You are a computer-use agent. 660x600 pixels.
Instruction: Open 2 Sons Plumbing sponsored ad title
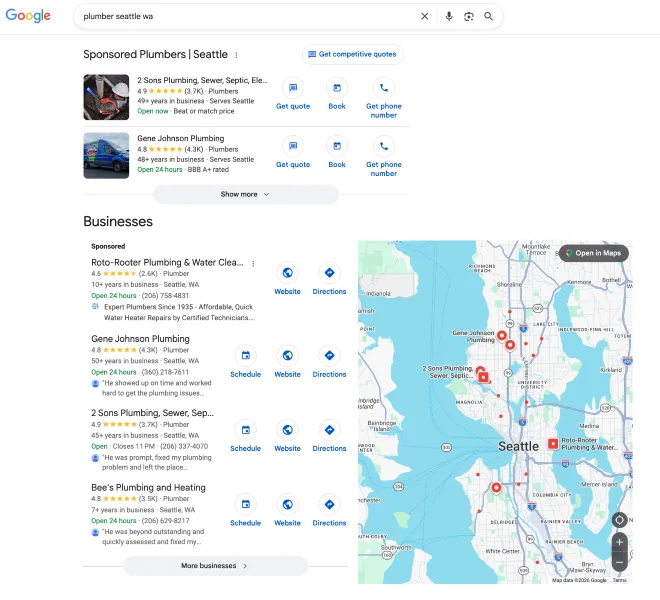(202, 80)
